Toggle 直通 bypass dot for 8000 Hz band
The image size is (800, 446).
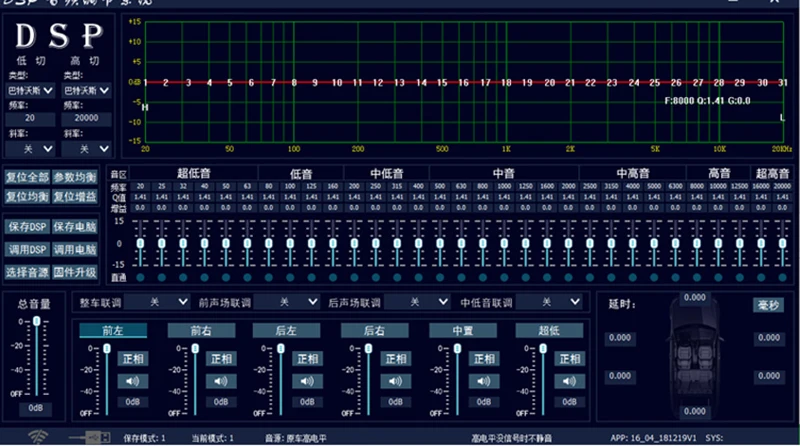(x=697, y=278)
